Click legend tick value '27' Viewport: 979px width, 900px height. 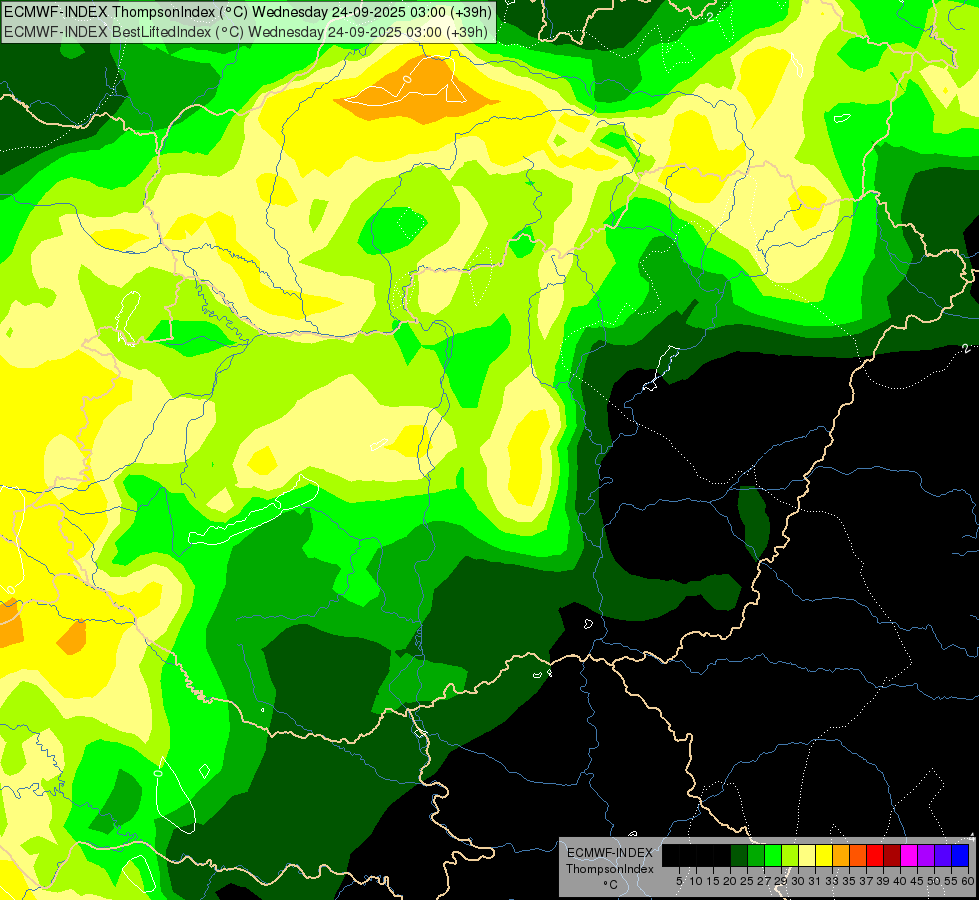[764, 881]
